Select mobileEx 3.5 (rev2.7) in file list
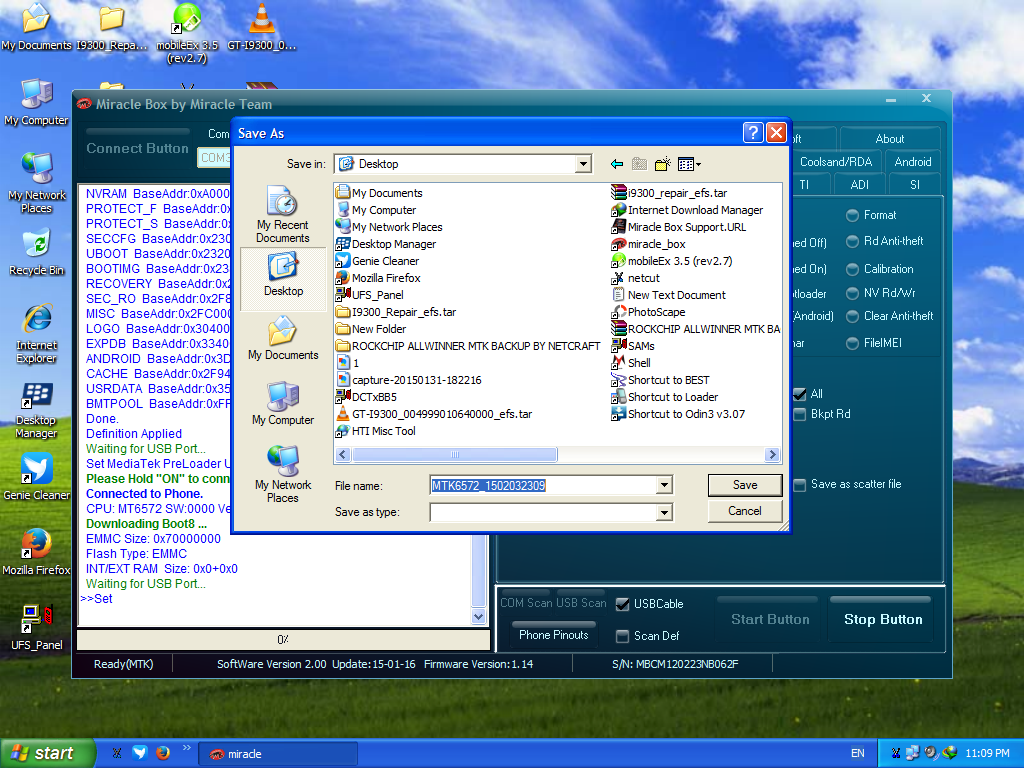 click(x=672, y=261)
